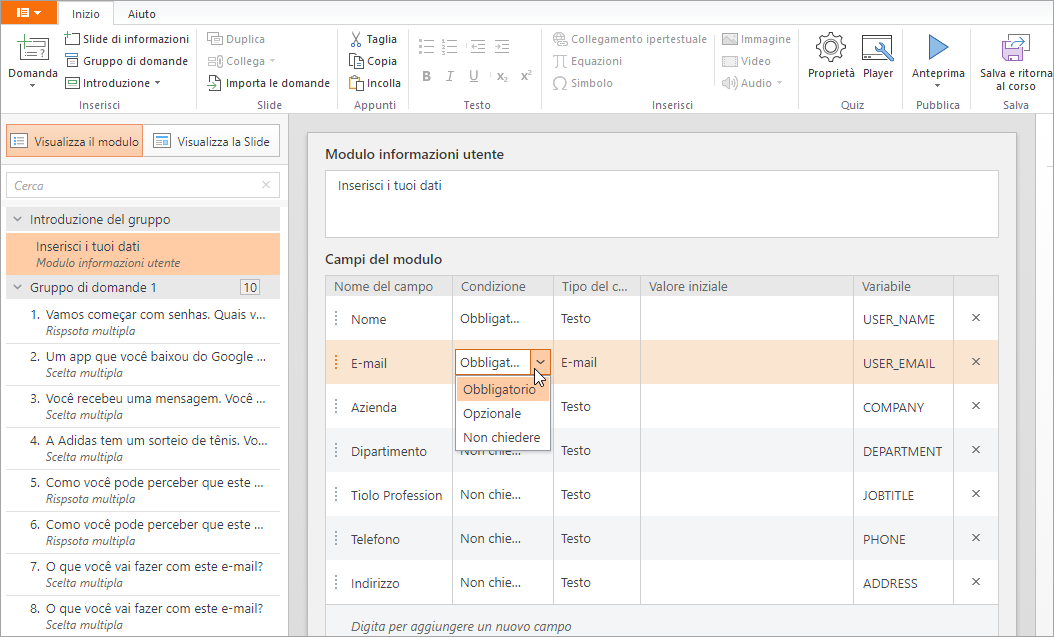This screenshot has height=637, width=1054.
Task: Click the Taglia scissors icon
Action: (356, 39)
